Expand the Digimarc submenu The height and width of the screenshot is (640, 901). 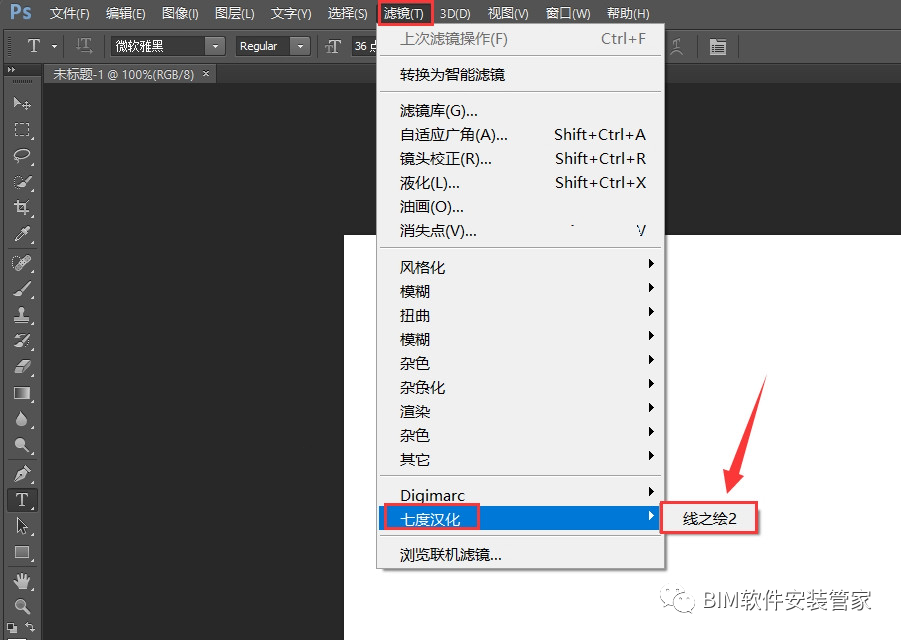point(520,494)
